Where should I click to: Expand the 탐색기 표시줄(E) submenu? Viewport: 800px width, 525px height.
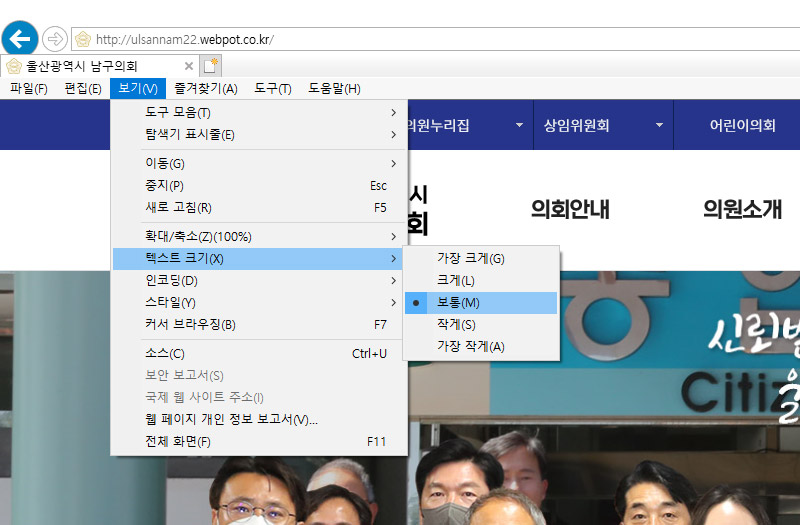tap(259, 134)
